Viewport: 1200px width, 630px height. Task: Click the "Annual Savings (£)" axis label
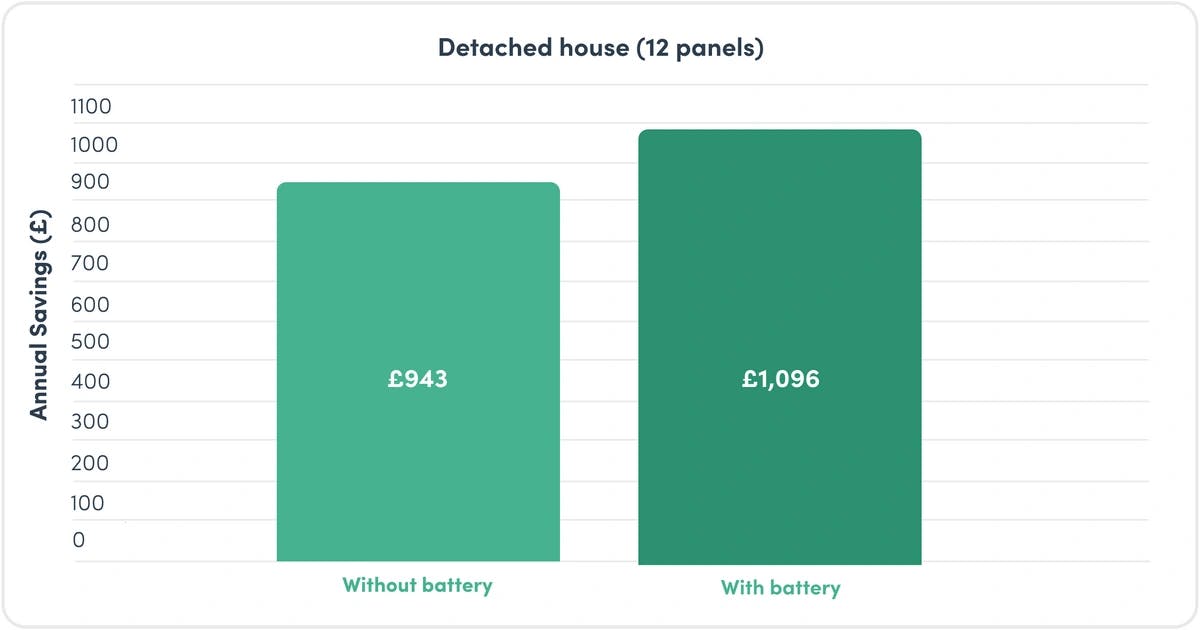point(39,319)
